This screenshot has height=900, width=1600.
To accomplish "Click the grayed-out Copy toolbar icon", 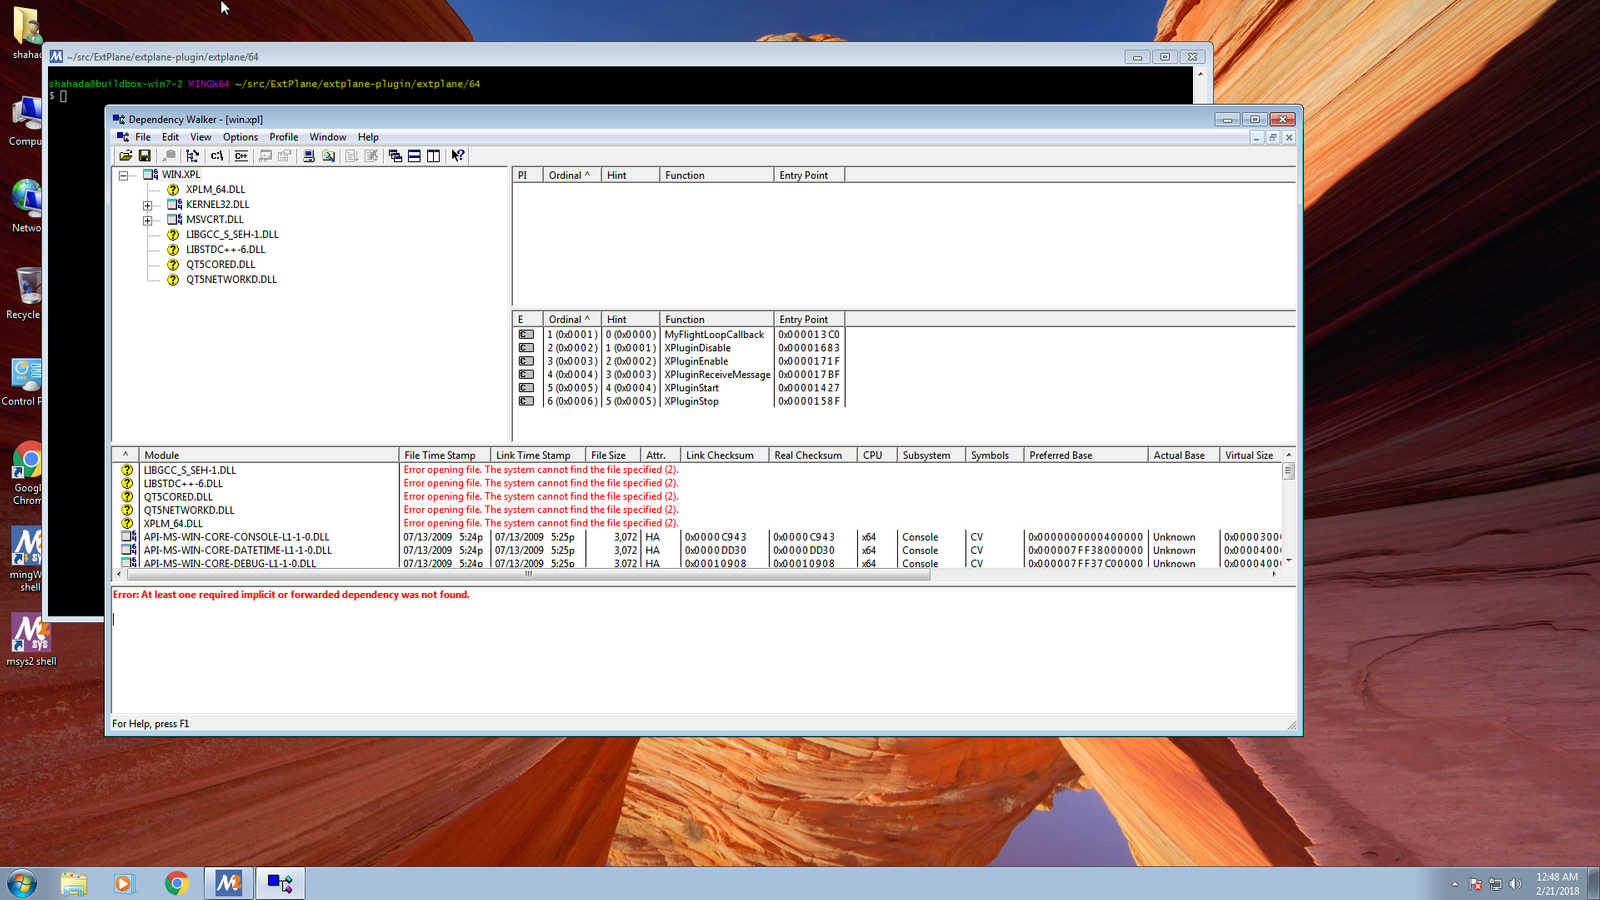I will pos(169,156).
